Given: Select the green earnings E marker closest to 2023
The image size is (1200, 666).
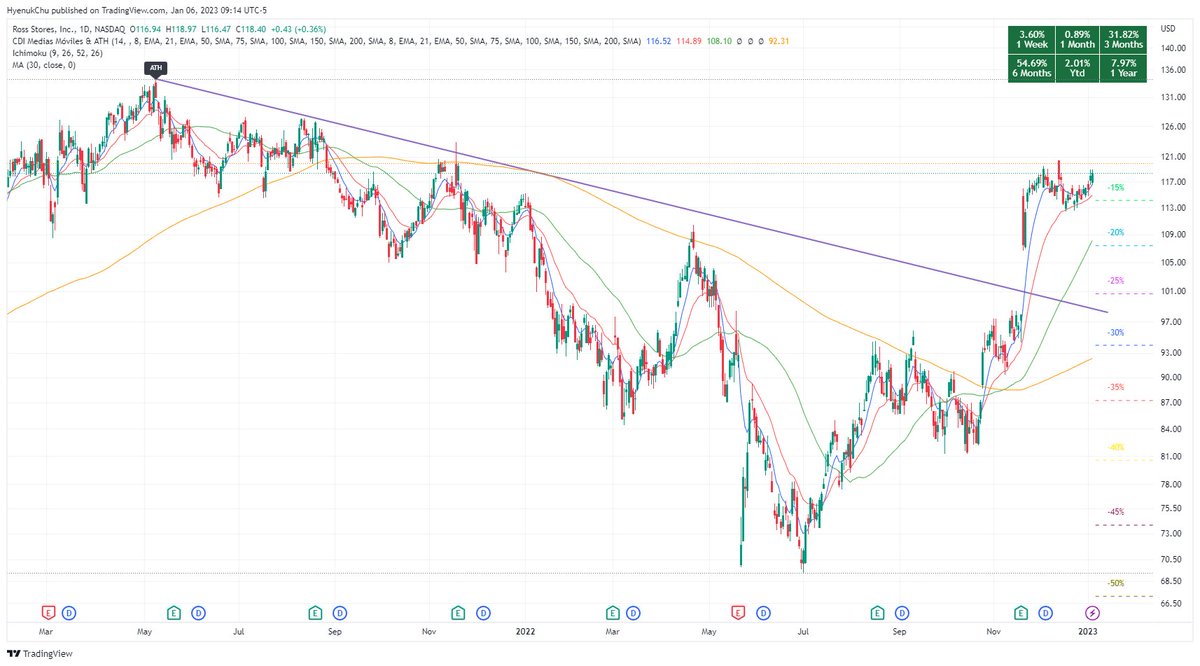Looking at the screenshot, I should pos(1022,612).
